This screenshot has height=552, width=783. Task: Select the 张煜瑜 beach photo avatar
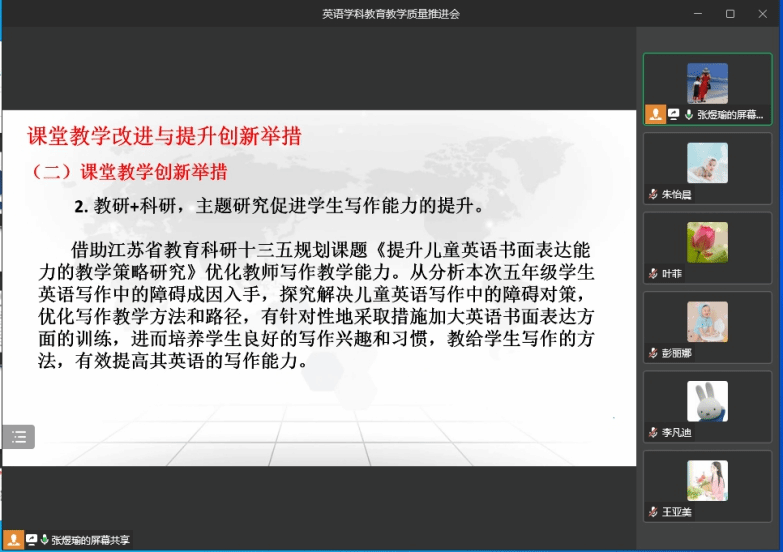point(707,83)
